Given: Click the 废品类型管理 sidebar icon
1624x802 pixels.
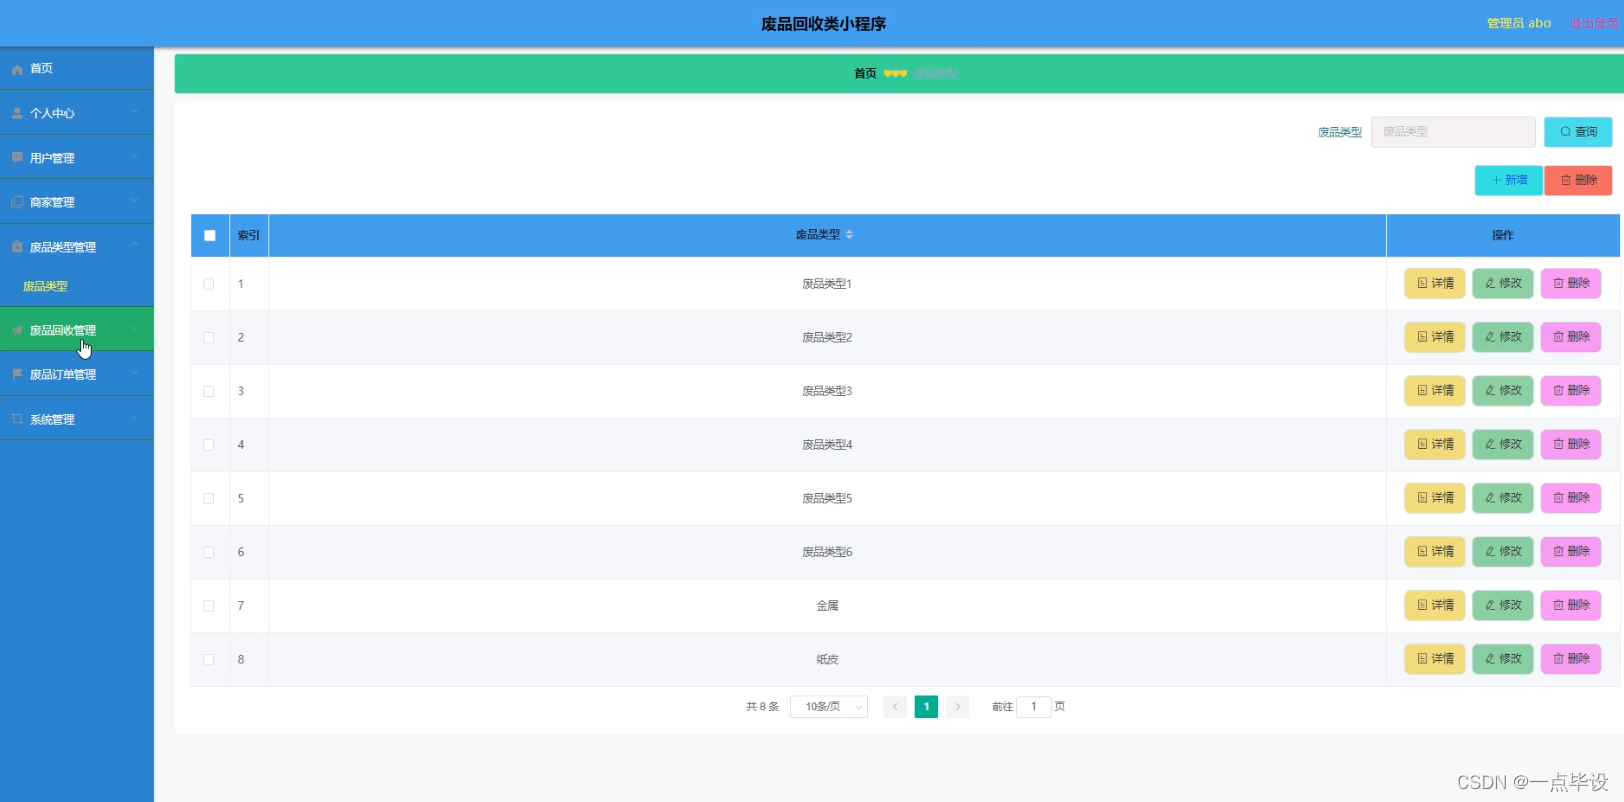Looking at the screenshot, I should click(x=17, y=247).
